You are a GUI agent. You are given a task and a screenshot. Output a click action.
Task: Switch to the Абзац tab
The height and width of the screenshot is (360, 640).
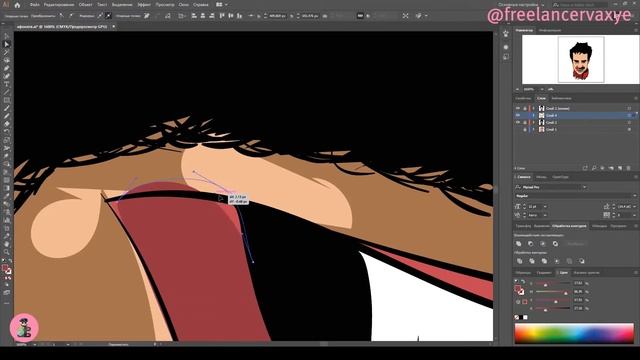[x=541, y=177]
